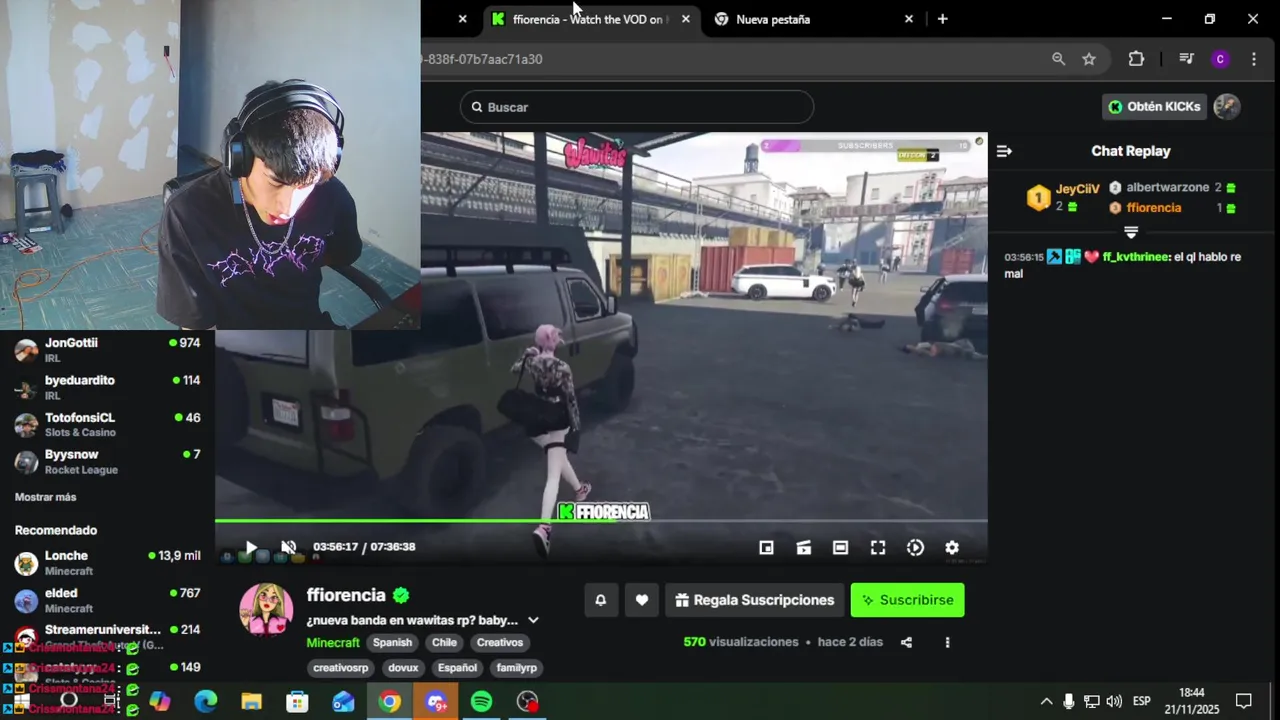
Task: Open the ffiorencia channel name link
Action: pyautogui.click(x=346, y=595)
